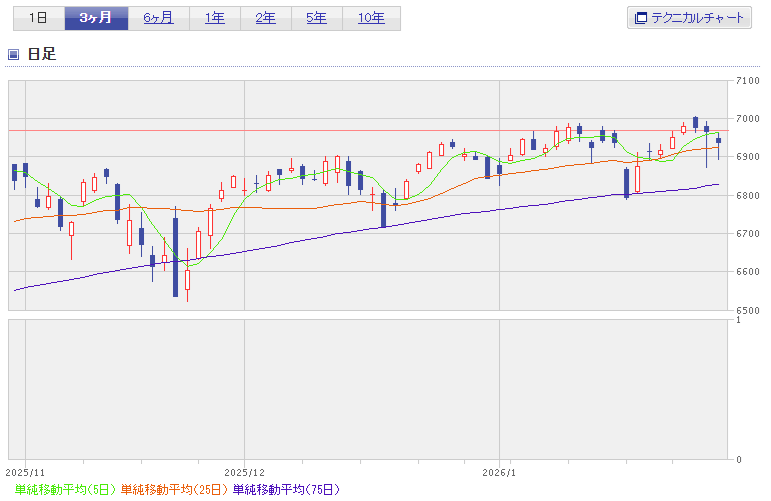
Task: Click the 7100 price axis label
Action: pyautogui.click(x=747, y=81)
